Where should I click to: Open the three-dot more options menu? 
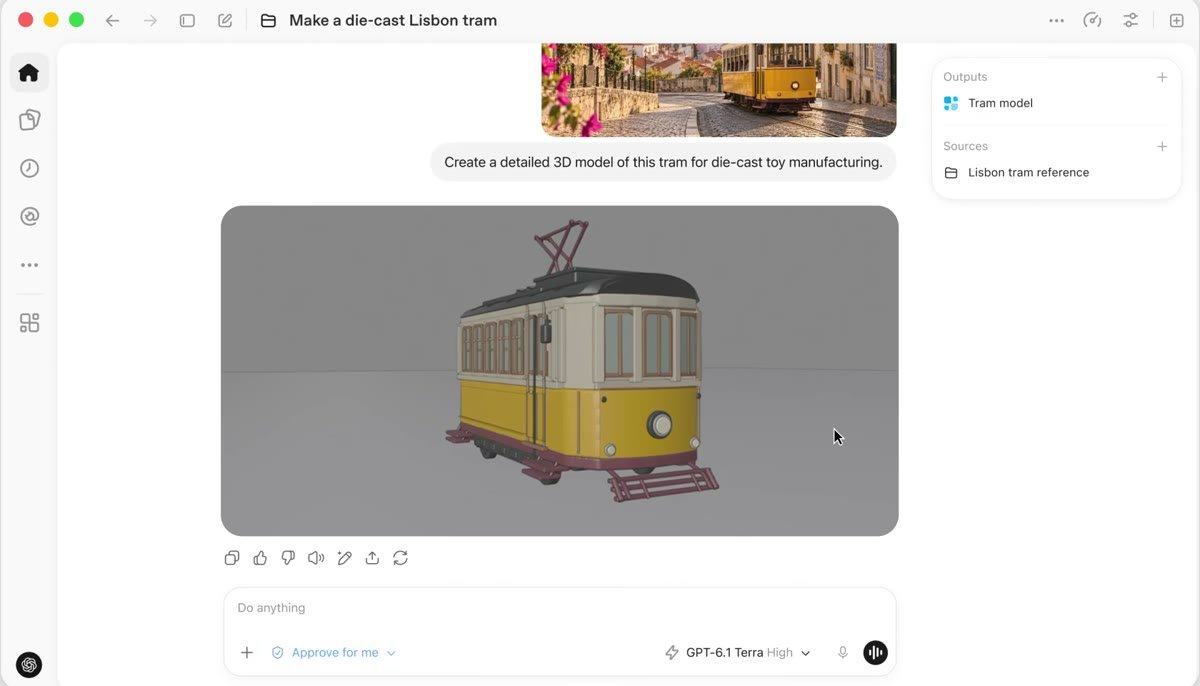point(1056,20)
